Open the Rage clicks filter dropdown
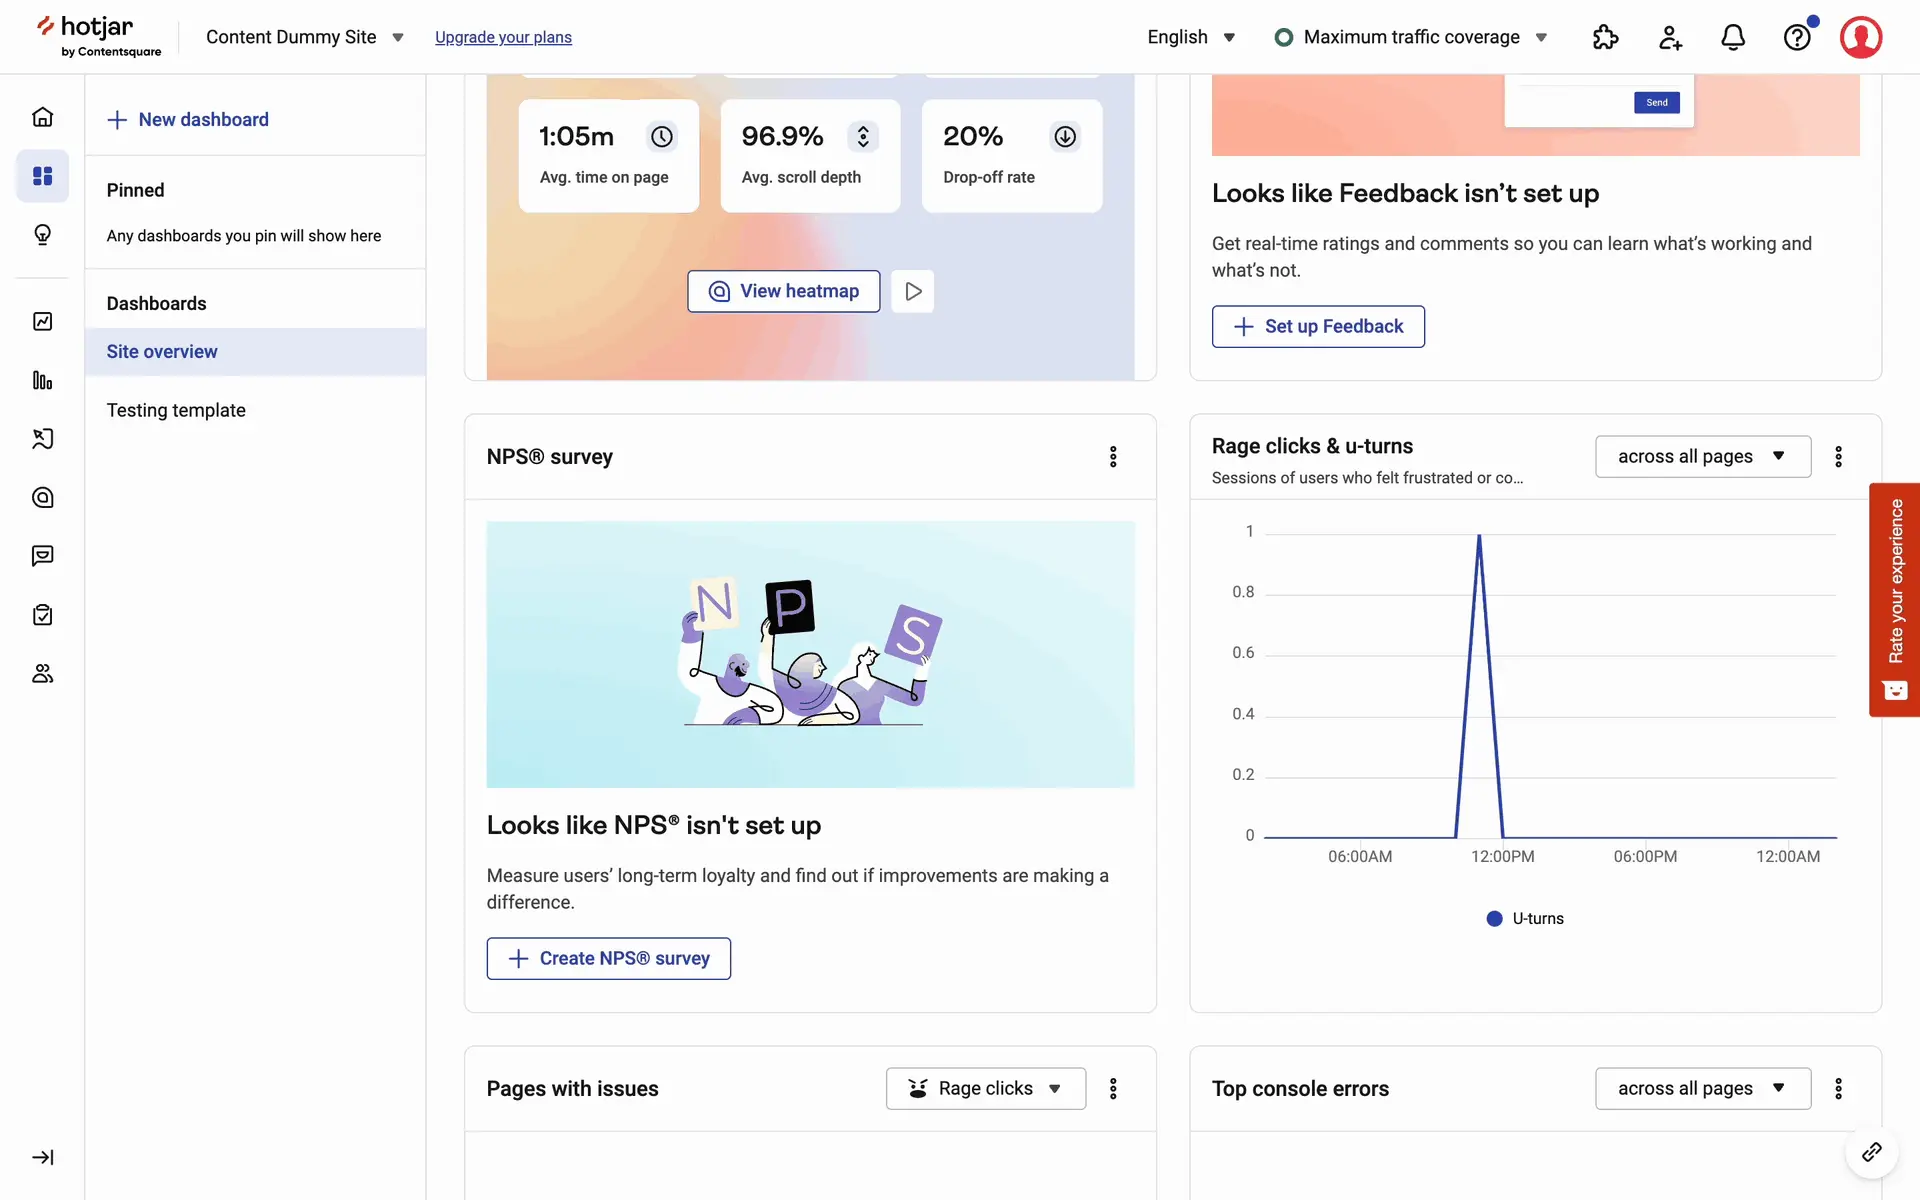 985,1088
